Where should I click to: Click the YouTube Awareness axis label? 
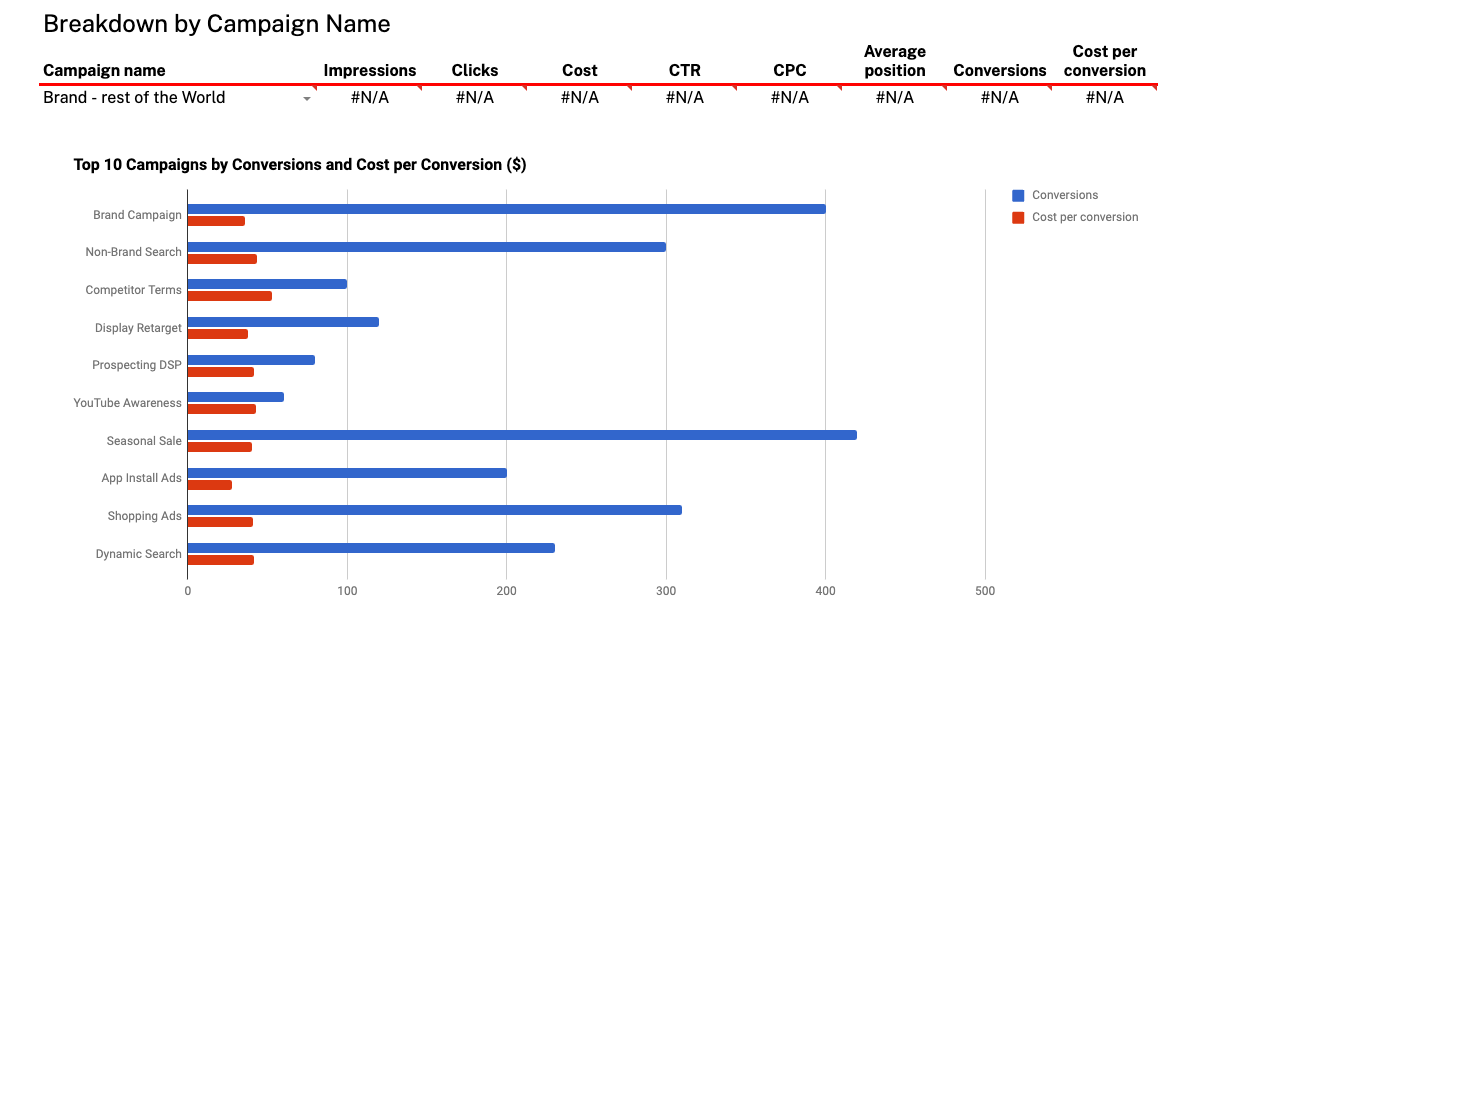pos(127,403)
